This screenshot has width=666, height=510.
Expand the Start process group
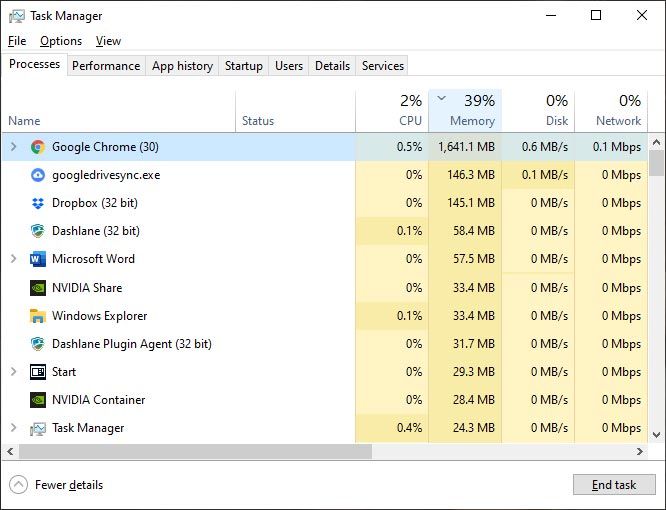coord(14,372)
